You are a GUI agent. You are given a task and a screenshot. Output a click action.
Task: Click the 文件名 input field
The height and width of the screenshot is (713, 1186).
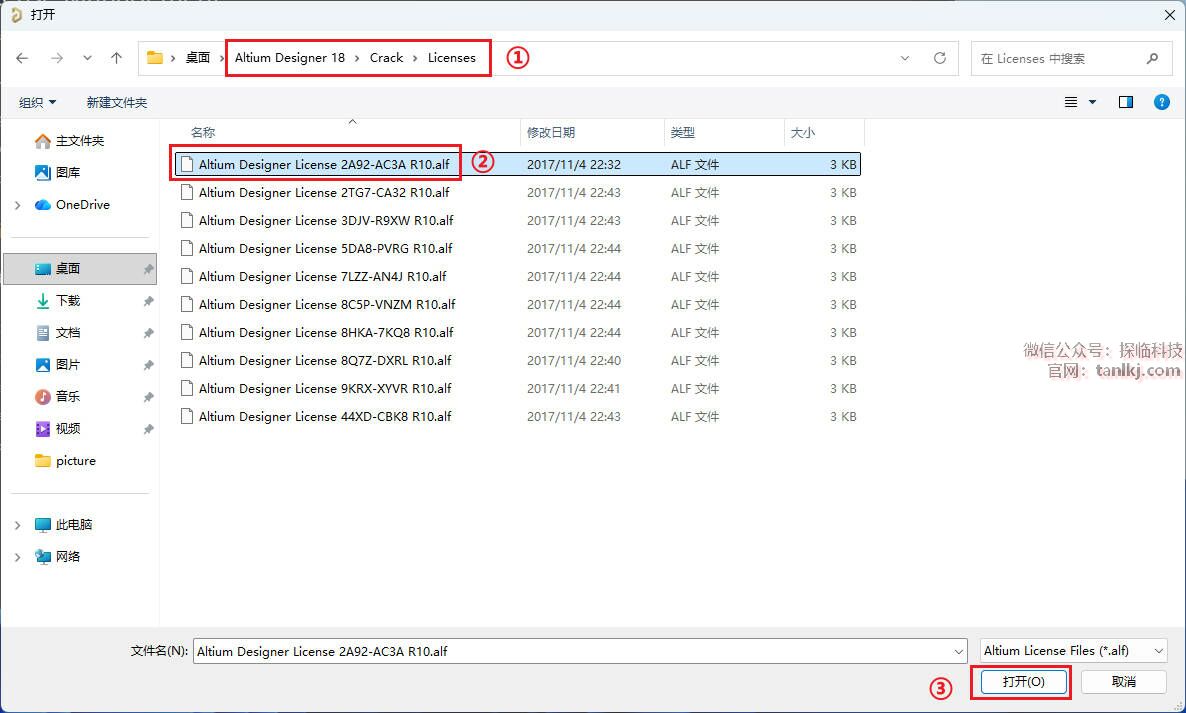pyautogui.click(x=580, y=651)
